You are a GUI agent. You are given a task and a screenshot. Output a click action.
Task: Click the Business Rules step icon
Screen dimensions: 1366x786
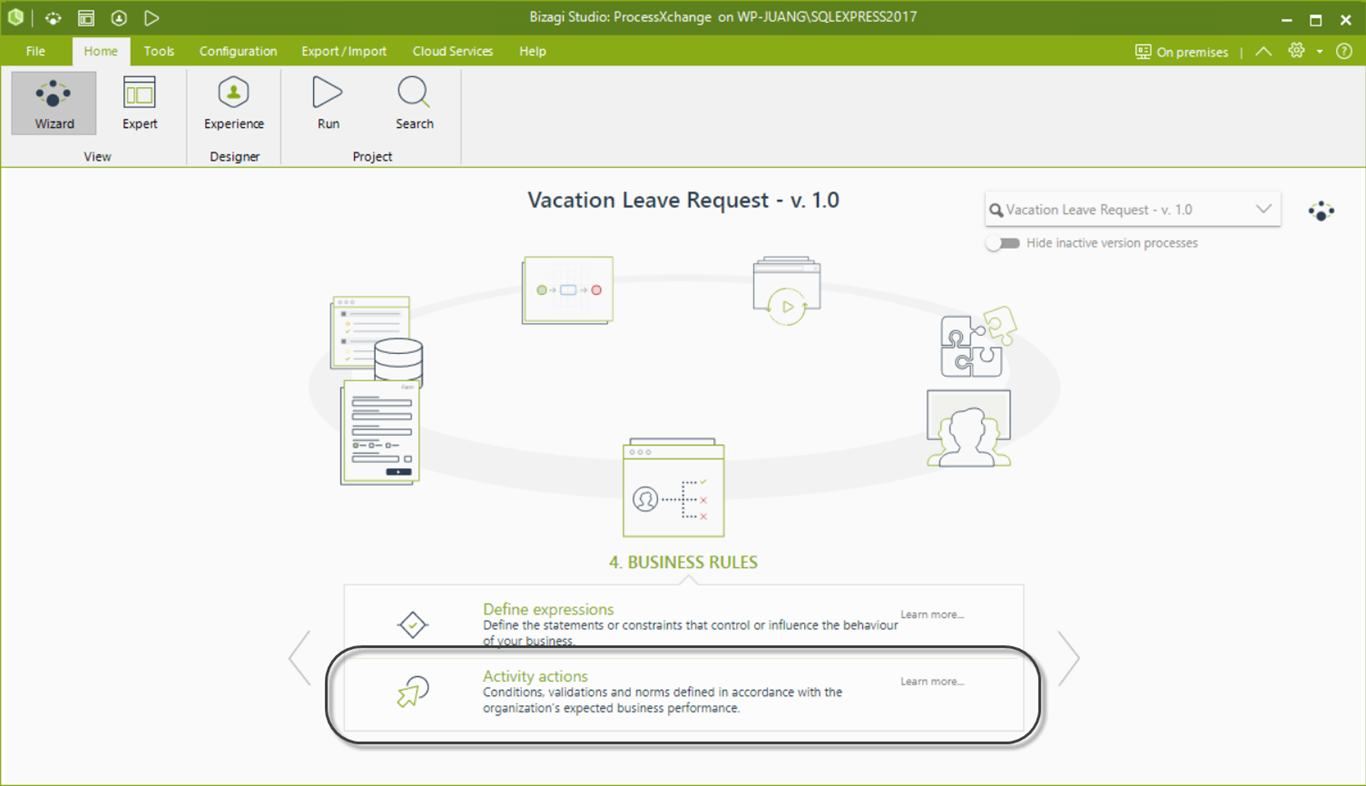click(673, 487)
